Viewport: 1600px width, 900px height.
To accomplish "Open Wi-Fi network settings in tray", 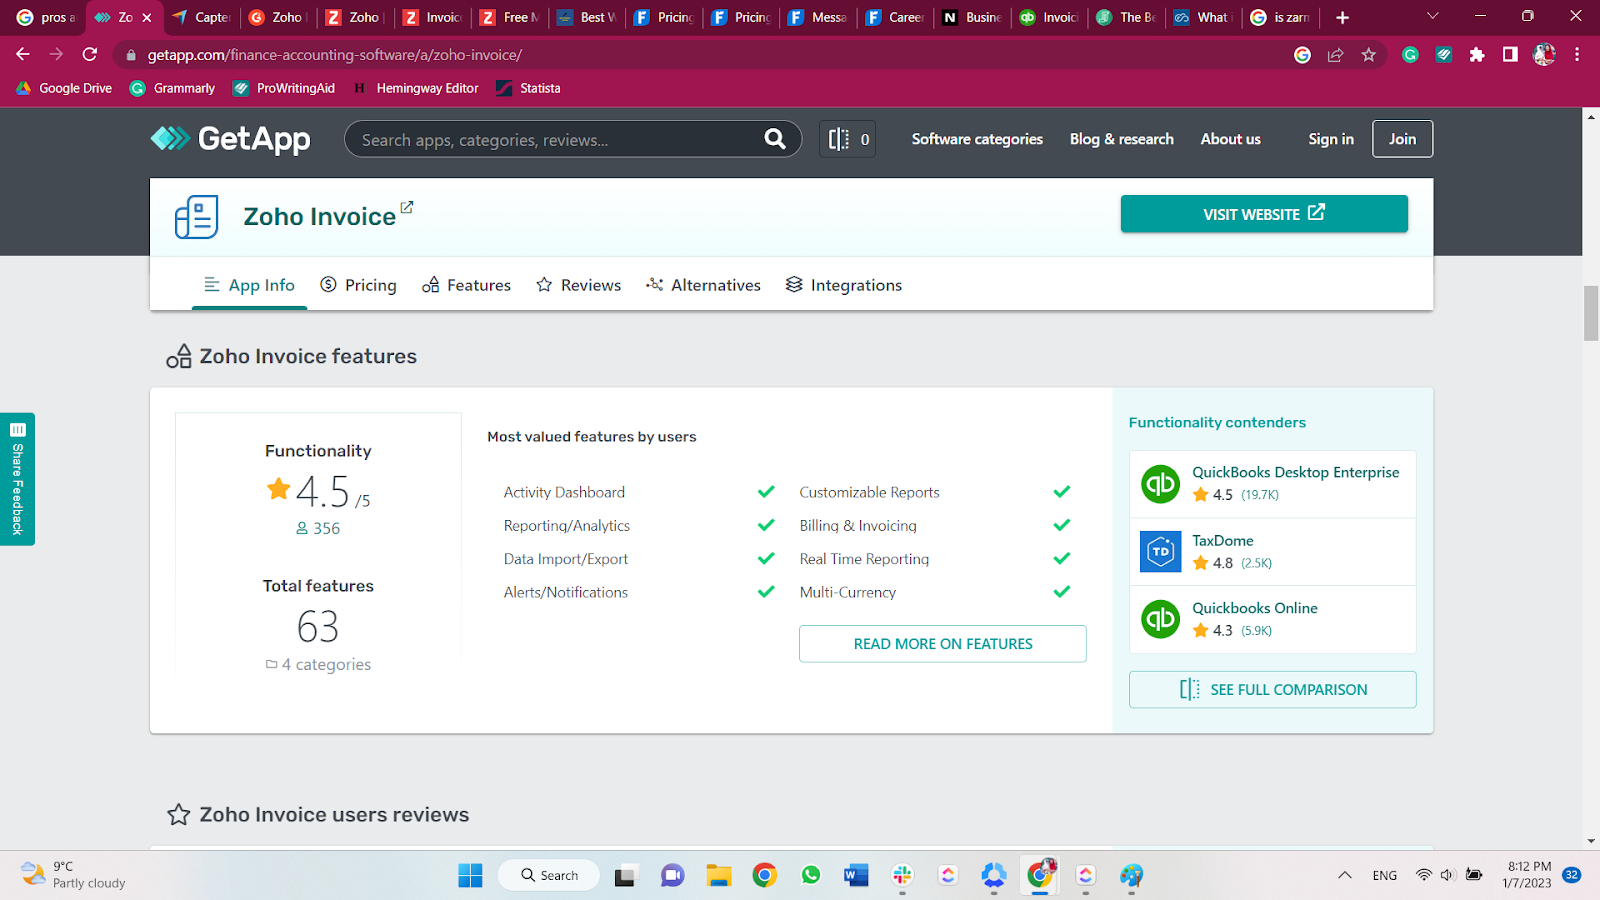I will (1424, 875).
